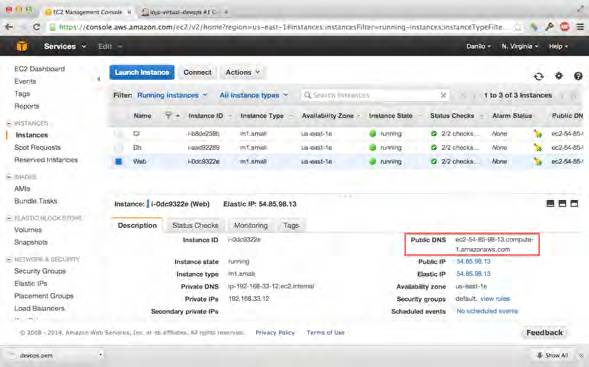Open EC2 Dashboard in the sidebar

pos(39,69)
